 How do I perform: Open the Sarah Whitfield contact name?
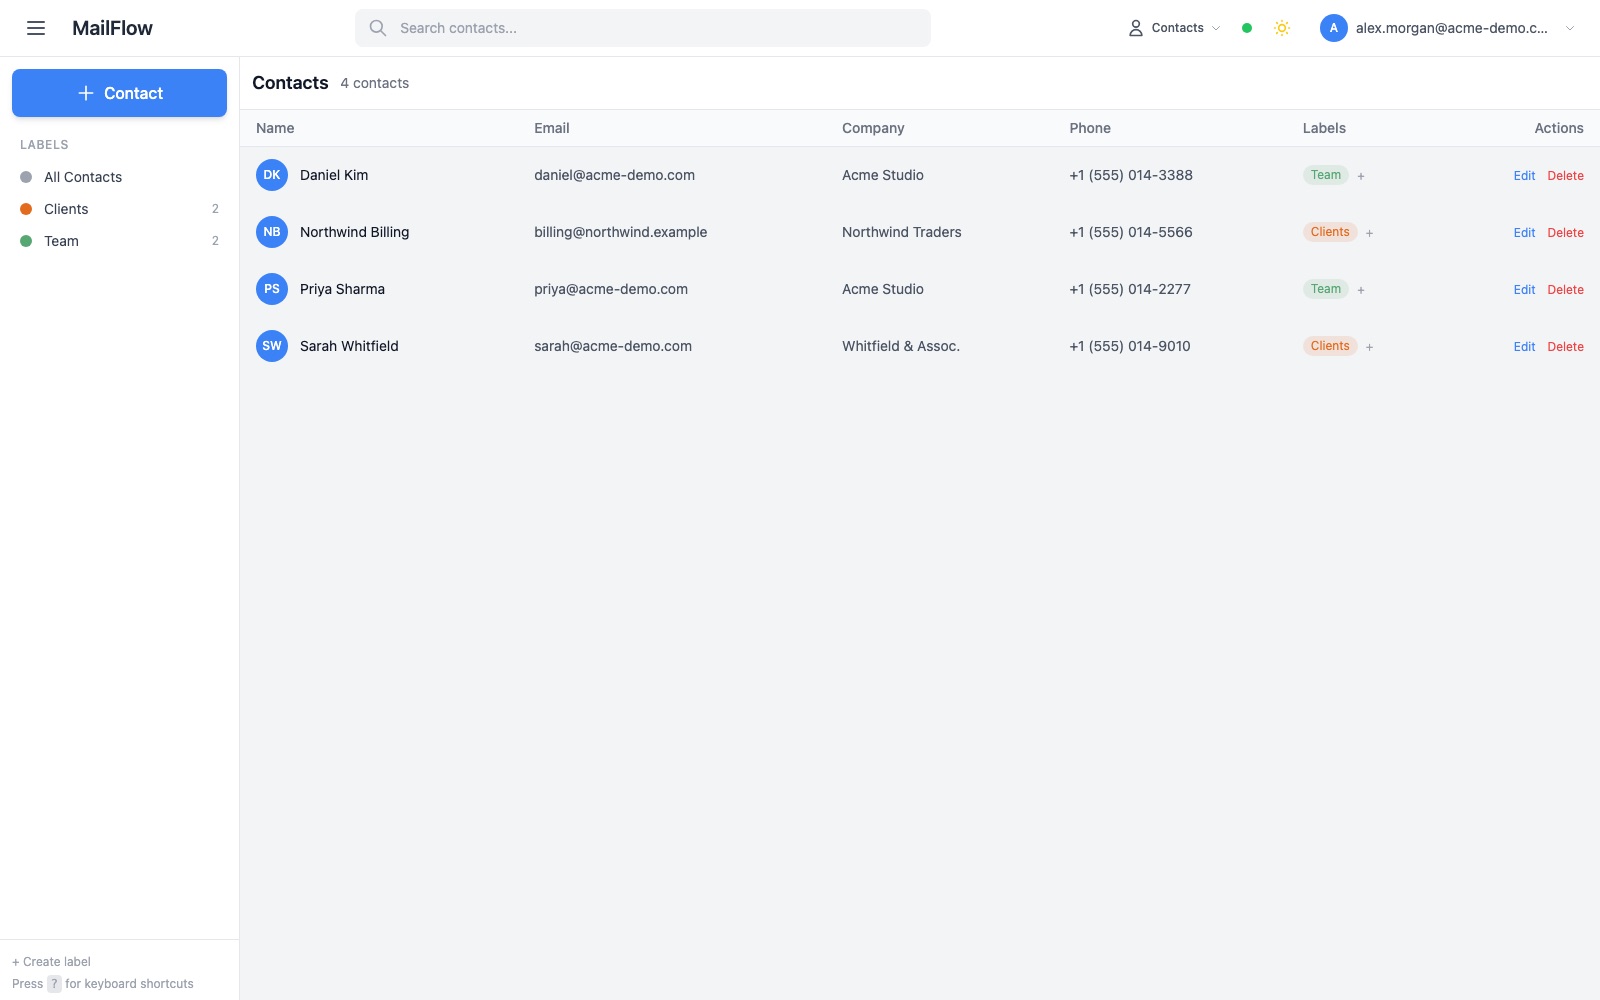click(x=349, y=346)
